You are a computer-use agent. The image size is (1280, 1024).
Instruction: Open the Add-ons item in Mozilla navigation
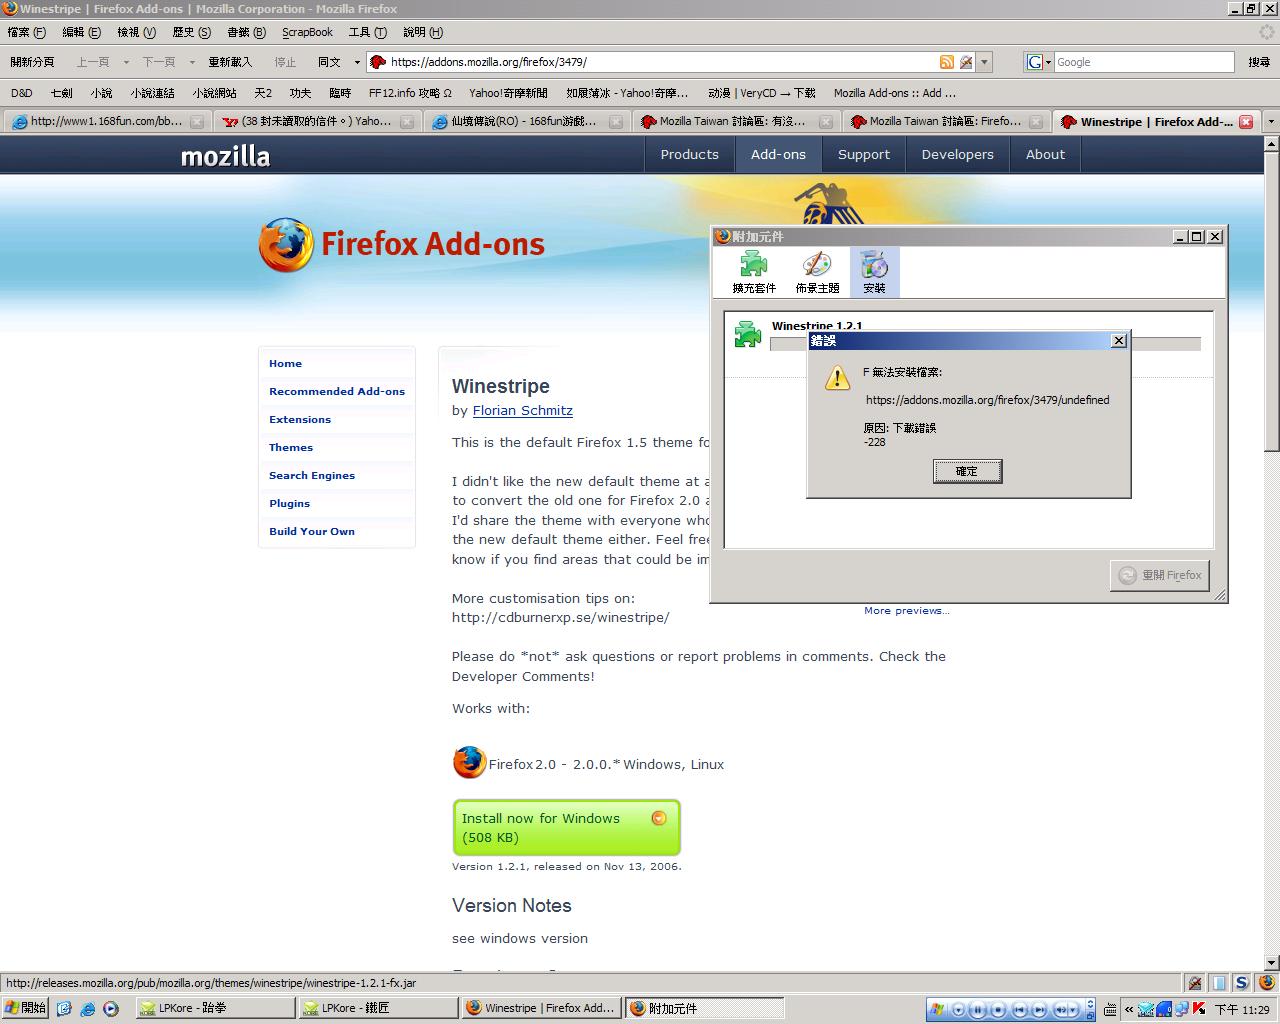pos(778,154)
